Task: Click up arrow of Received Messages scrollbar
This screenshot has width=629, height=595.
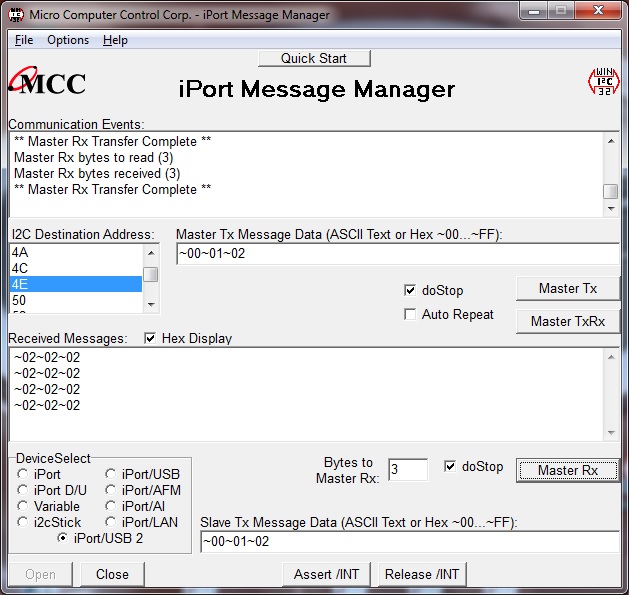Action: [x=611, y=357]
